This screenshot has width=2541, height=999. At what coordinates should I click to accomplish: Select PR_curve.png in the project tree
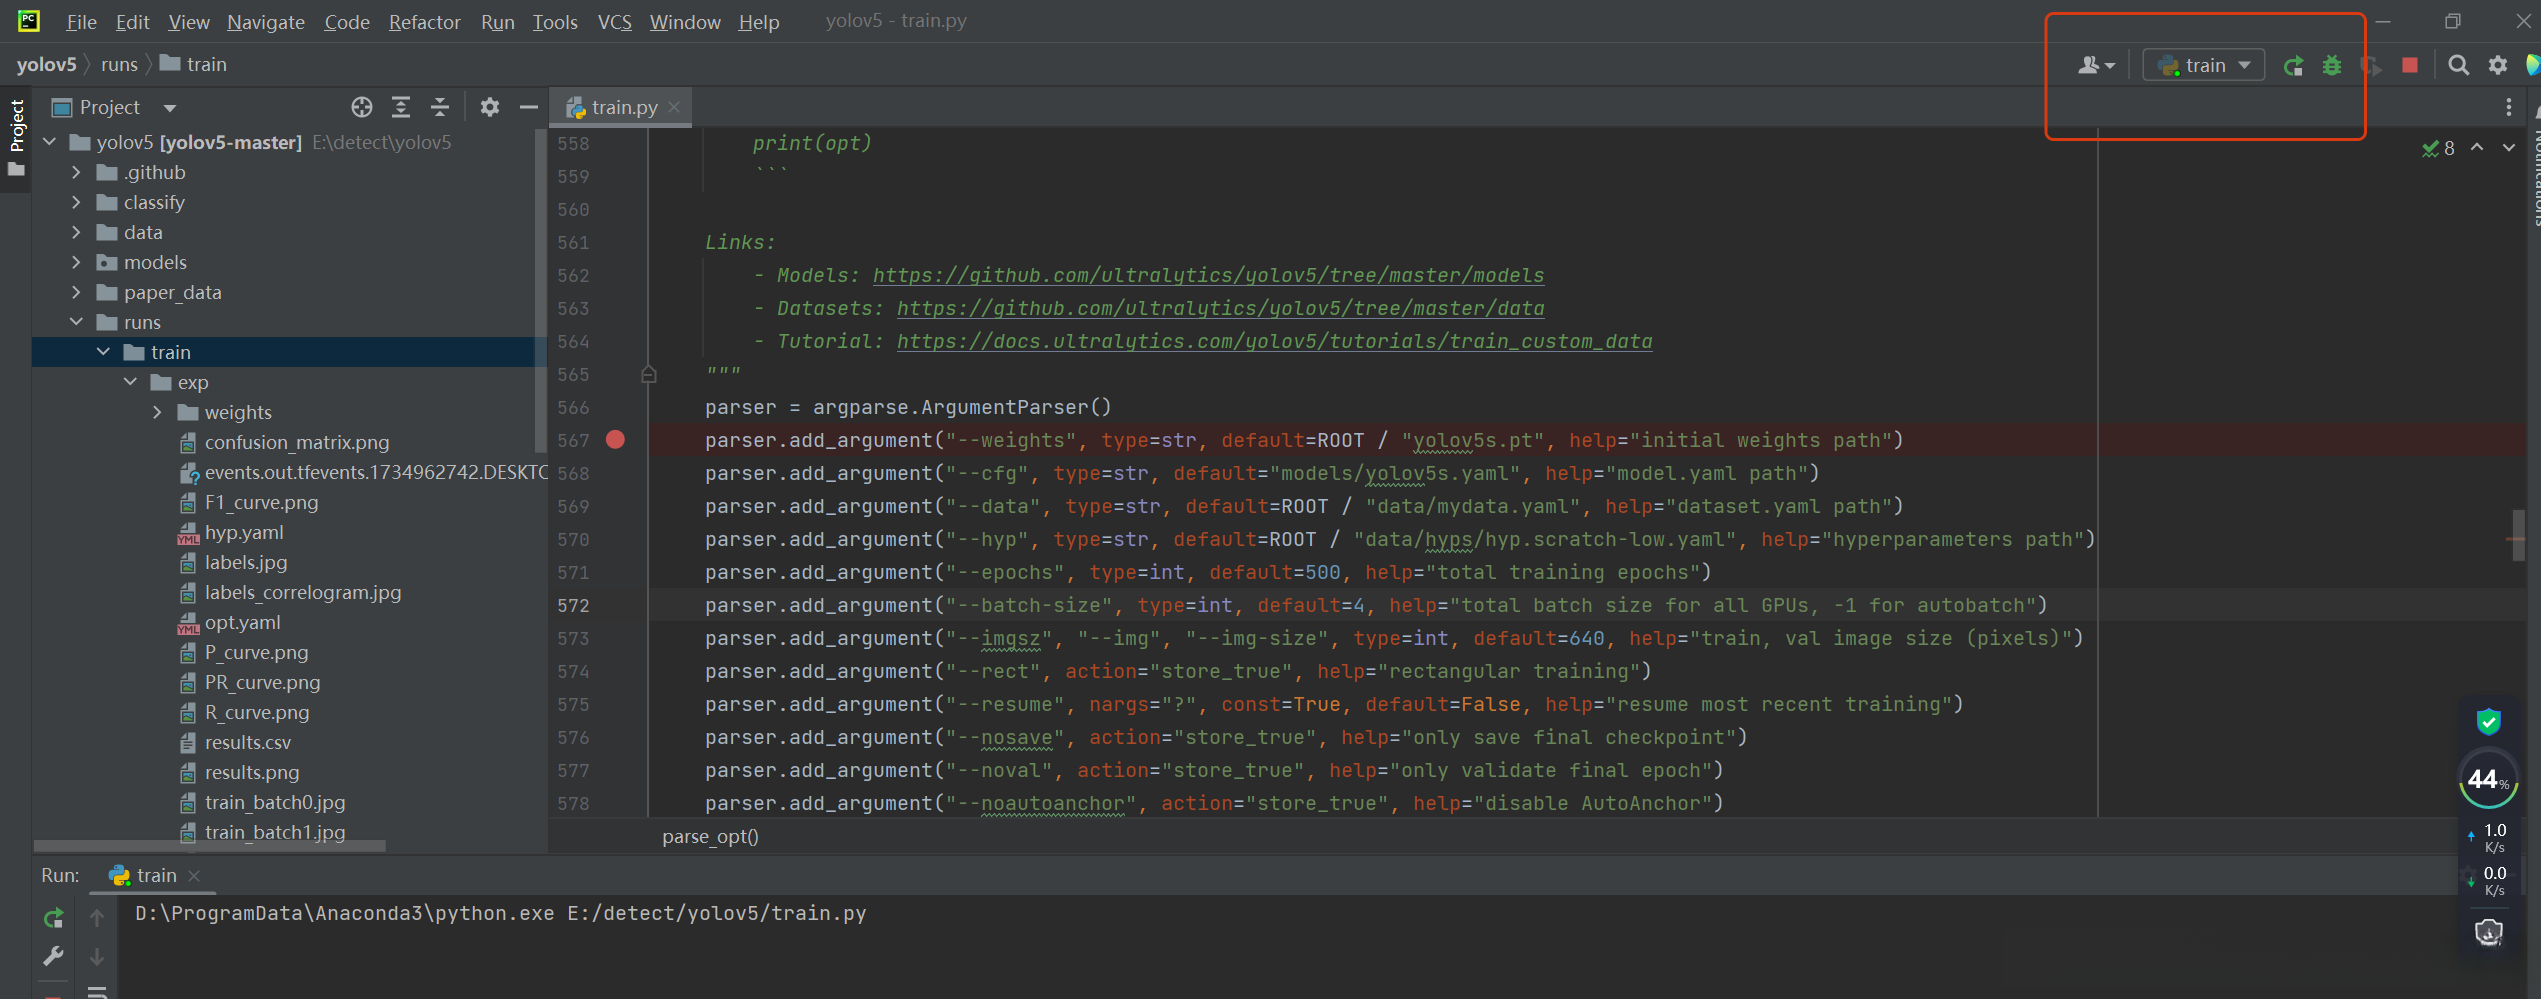click(262, 682)
